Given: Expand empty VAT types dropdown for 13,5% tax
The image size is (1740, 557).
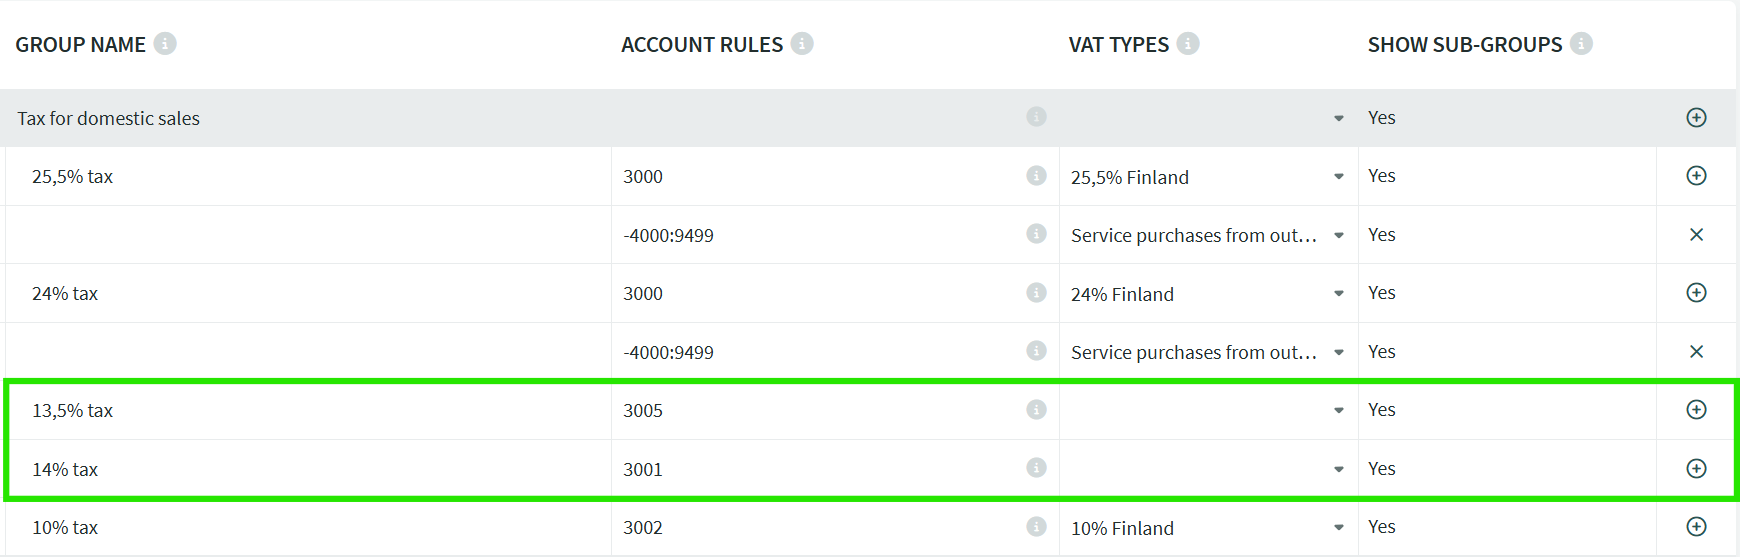Looking at the screenshot, I should tap(1338, 411).
